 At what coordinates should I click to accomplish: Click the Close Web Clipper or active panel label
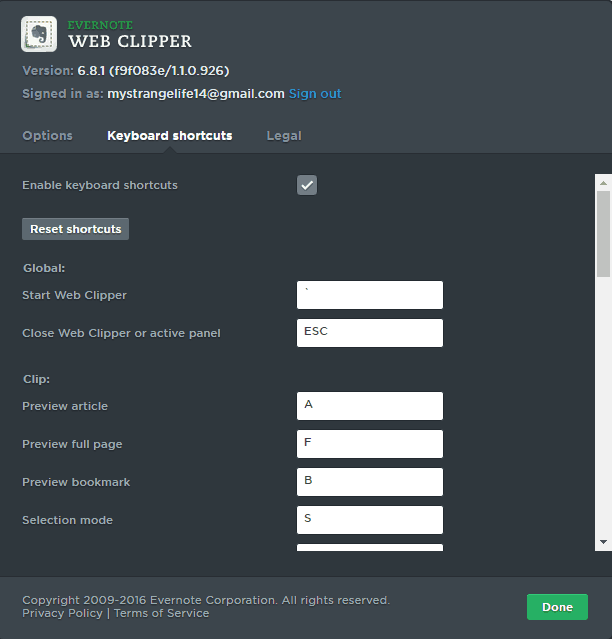(121, 333)
